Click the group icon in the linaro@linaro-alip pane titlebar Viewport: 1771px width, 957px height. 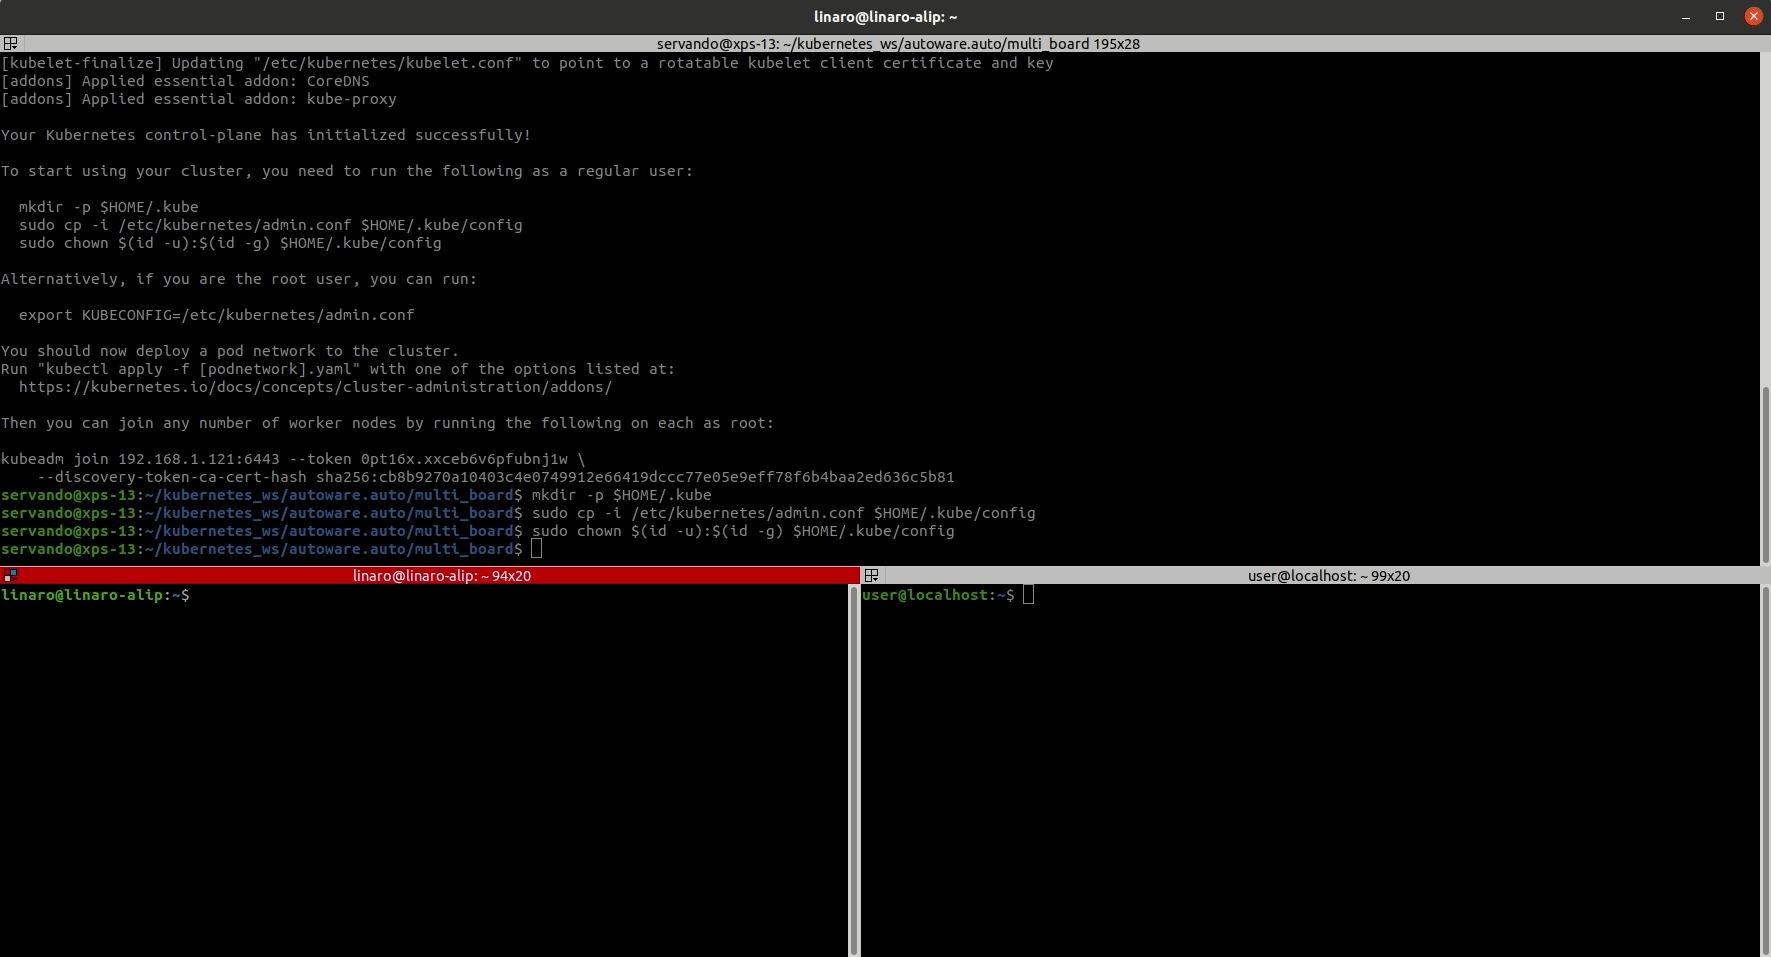point(10,576)
